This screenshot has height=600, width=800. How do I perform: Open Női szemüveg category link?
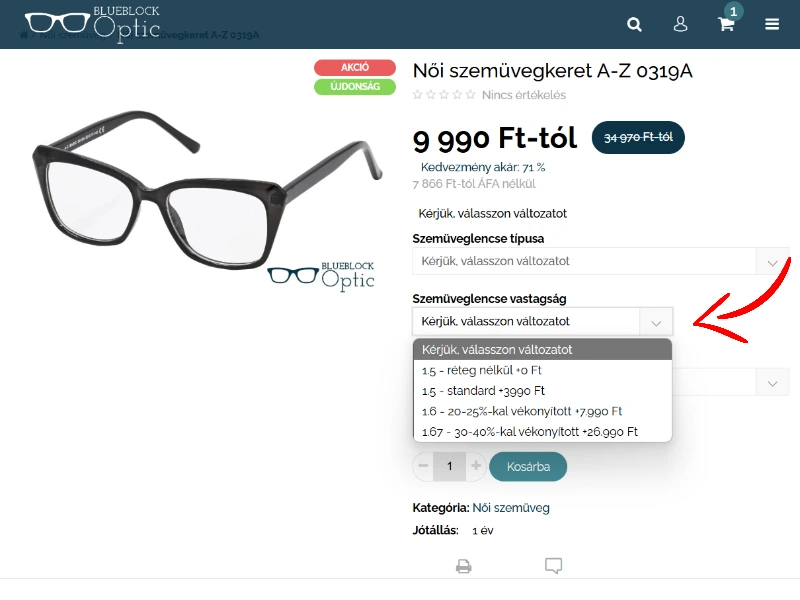tap(511, 508)
